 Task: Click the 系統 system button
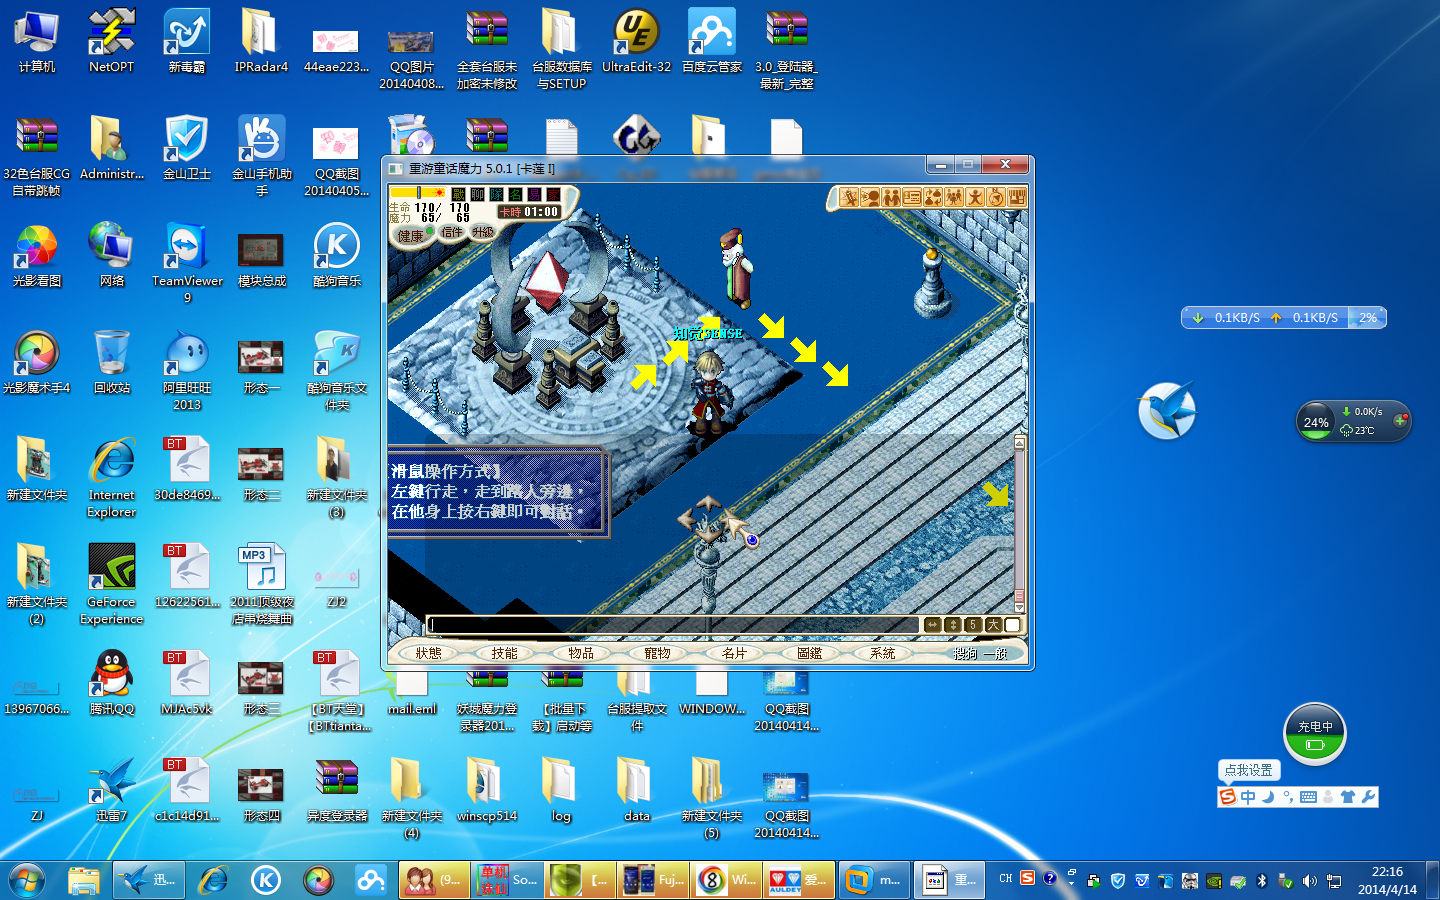[883, 653]
